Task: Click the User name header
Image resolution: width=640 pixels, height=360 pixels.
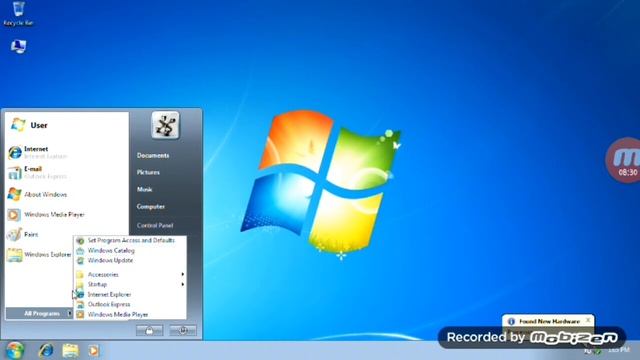Action: pyautogui.click(x=39, y=125)
